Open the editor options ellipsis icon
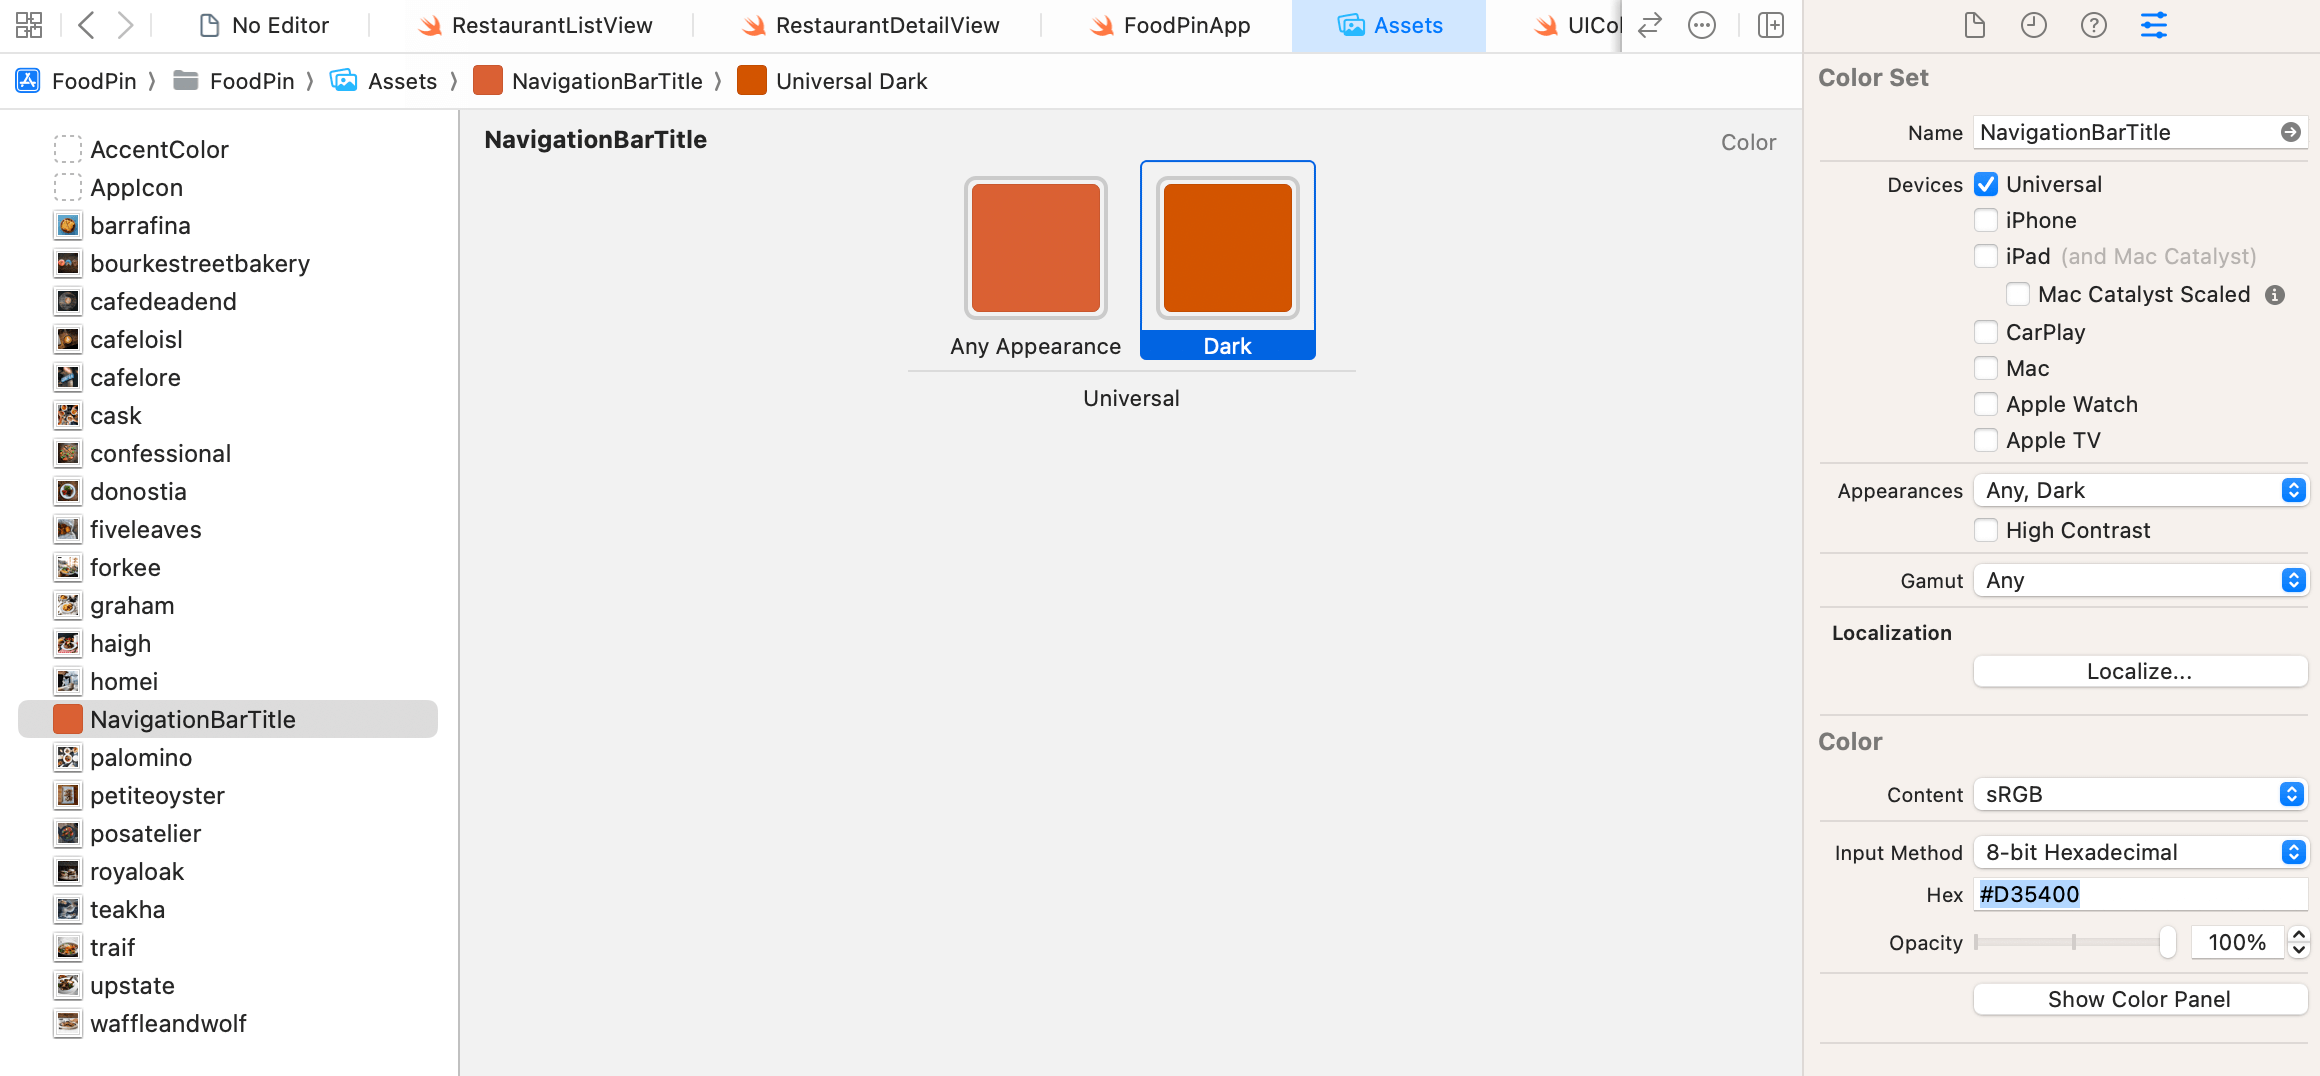Viewport: 2320px width, 1076px height. tap(1701, 25)
